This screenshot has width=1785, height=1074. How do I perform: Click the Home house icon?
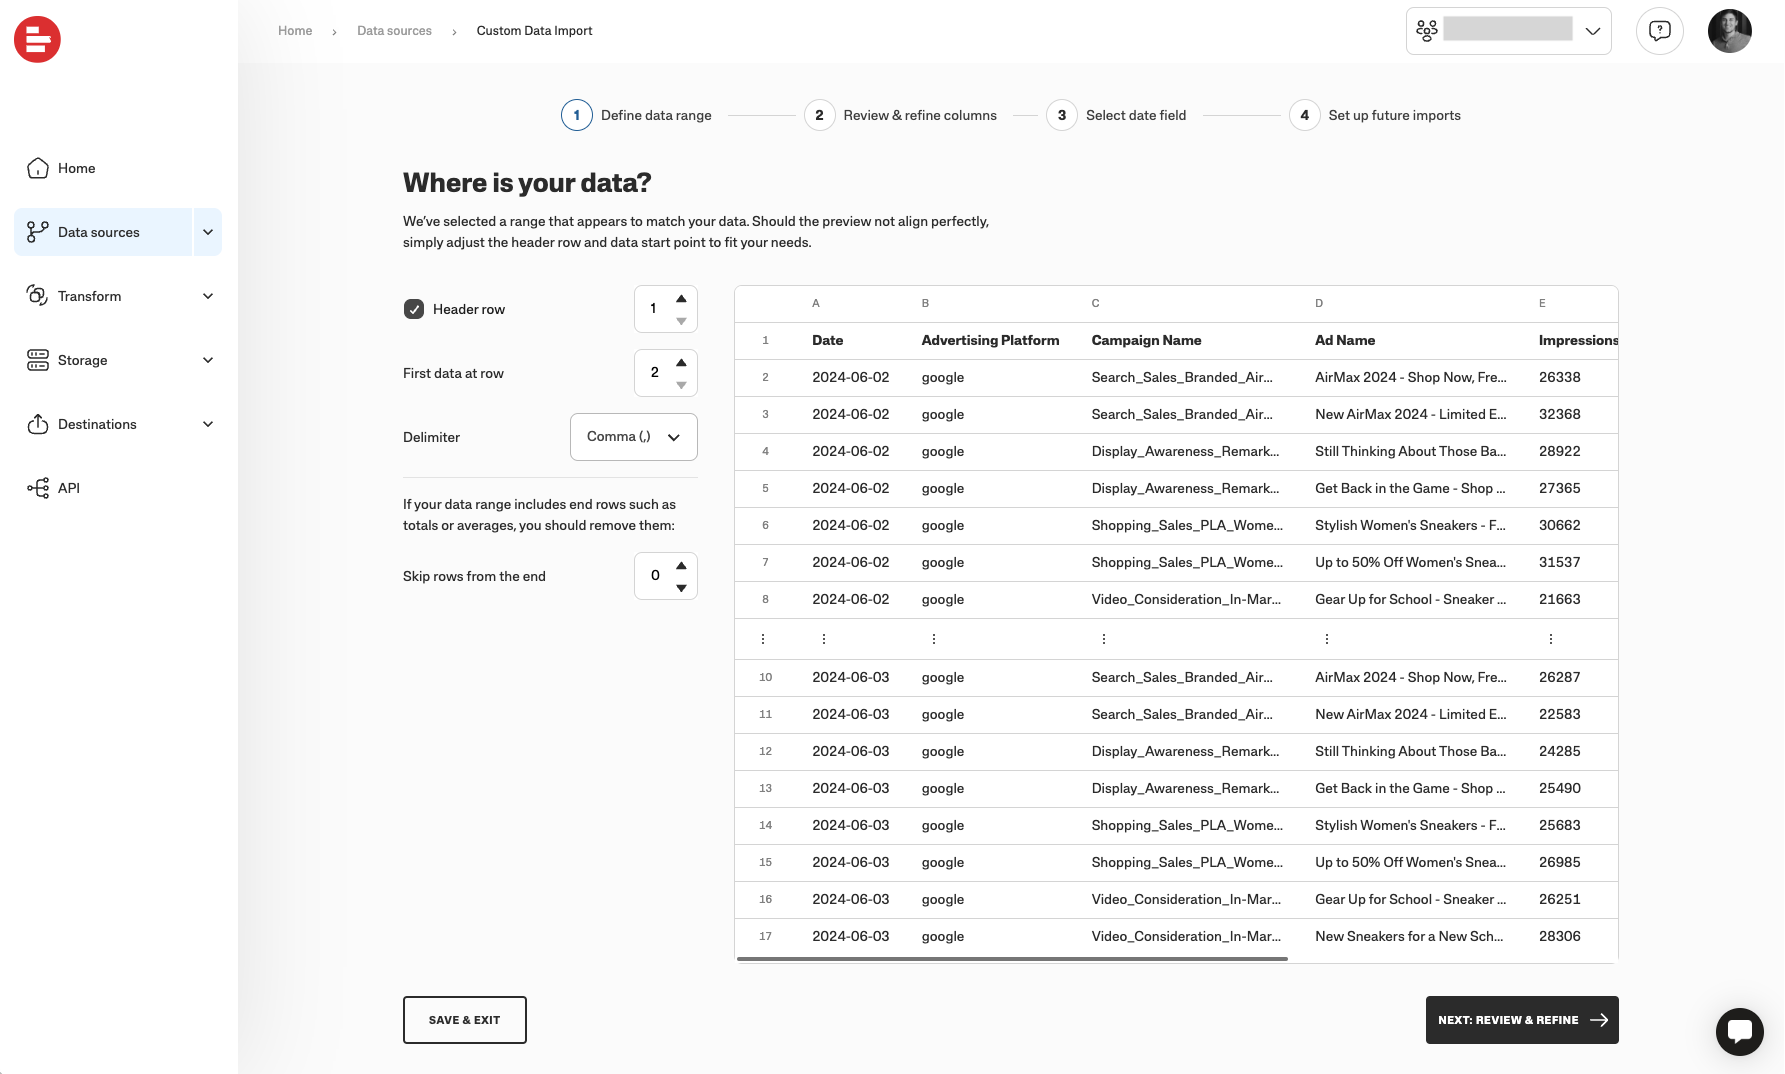[x=37, y=168]
